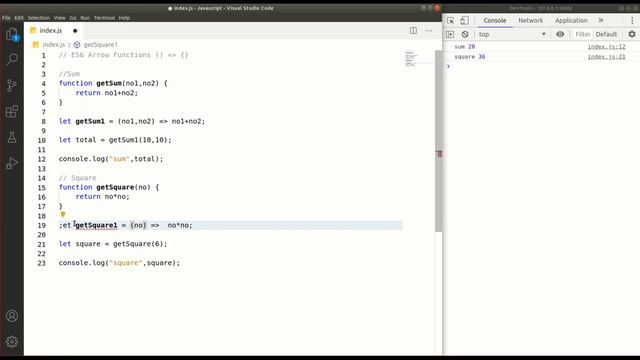Open the Source Control view
This screenshot has height=360, width=640.
[12, 85]
